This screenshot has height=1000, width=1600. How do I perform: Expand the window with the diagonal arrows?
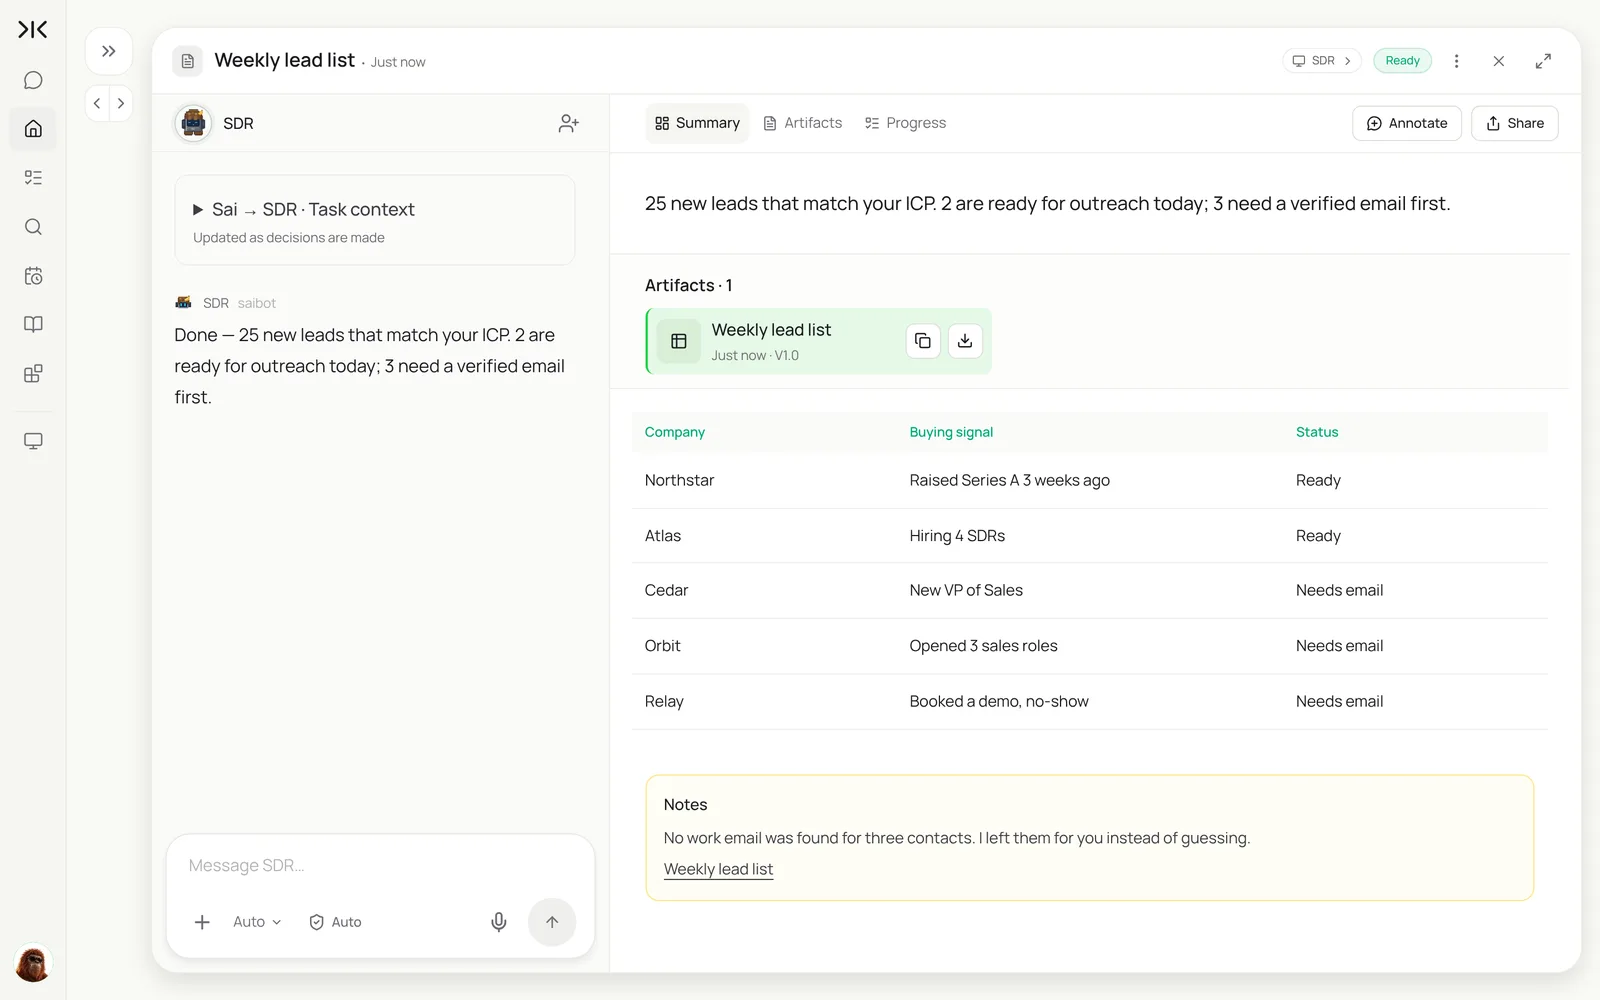click(x=1543, y=61)
